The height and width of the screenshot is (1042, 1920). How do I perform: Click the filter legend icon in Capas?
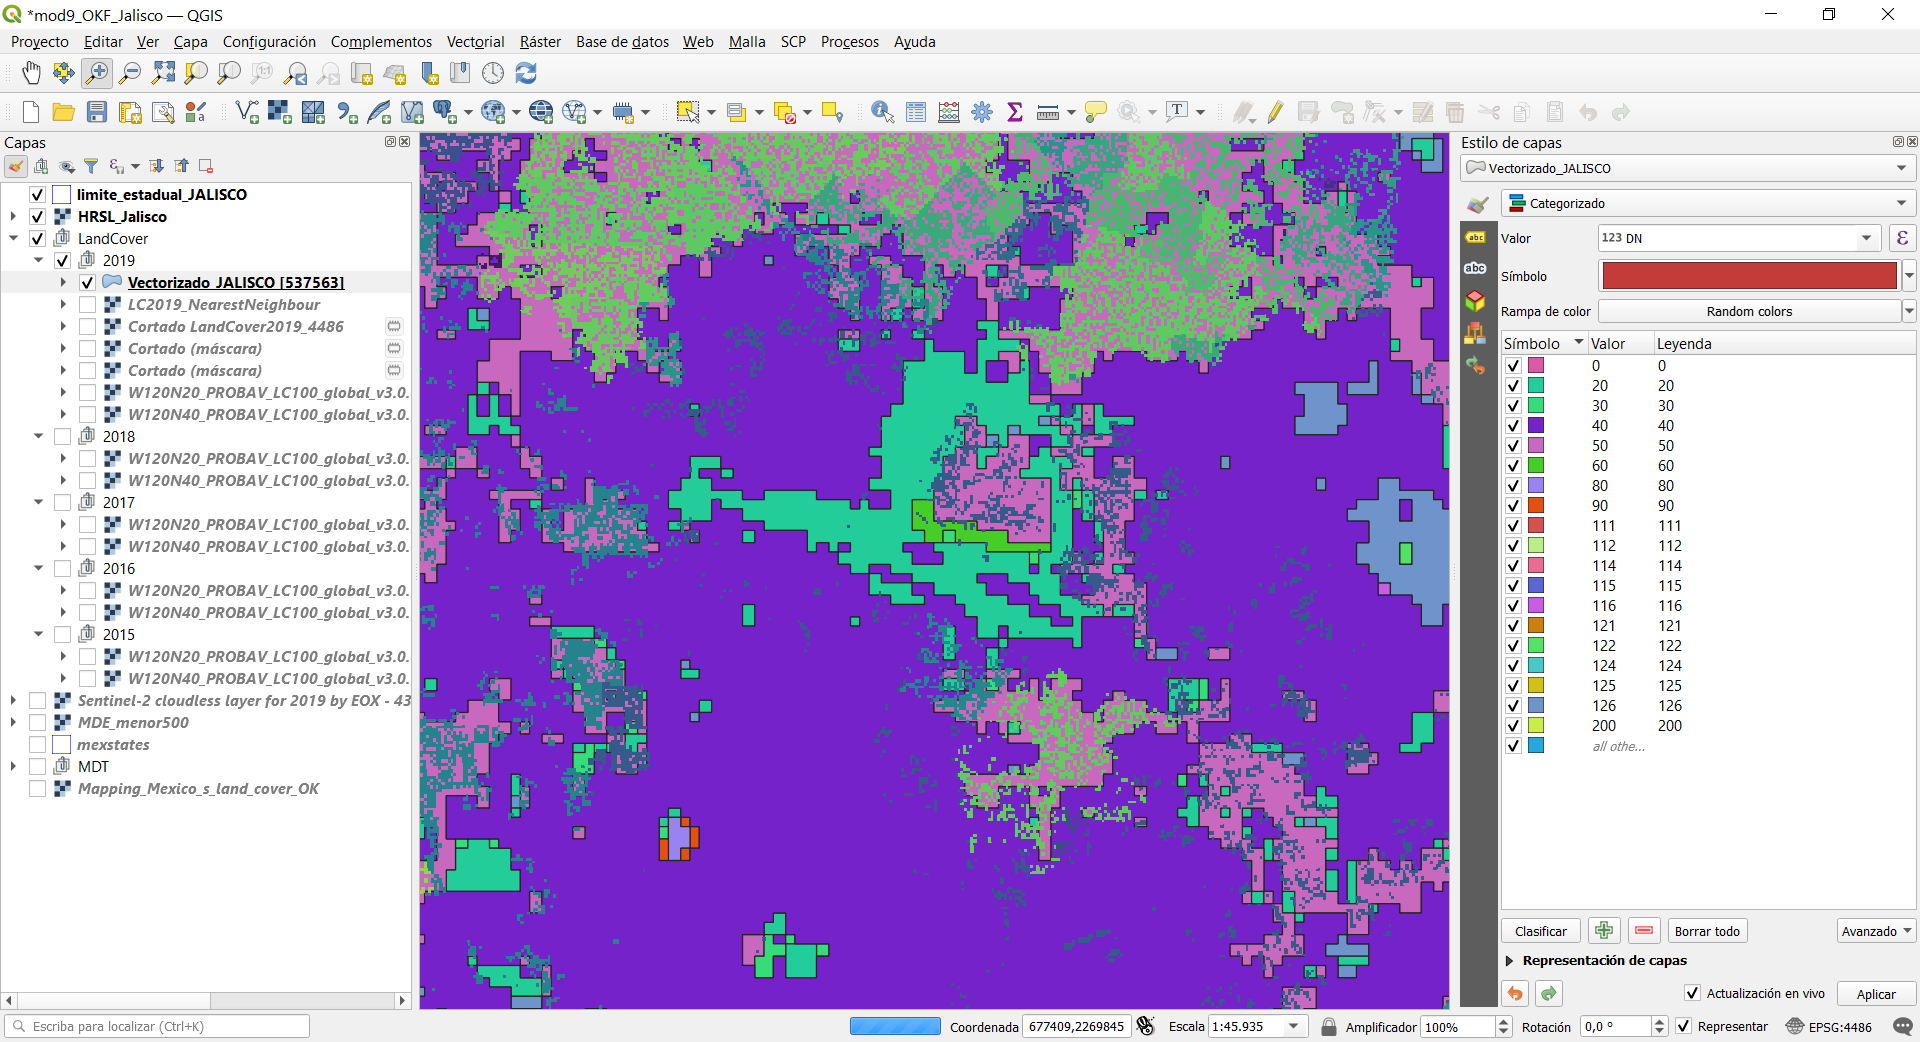click(x=91, y=166)
